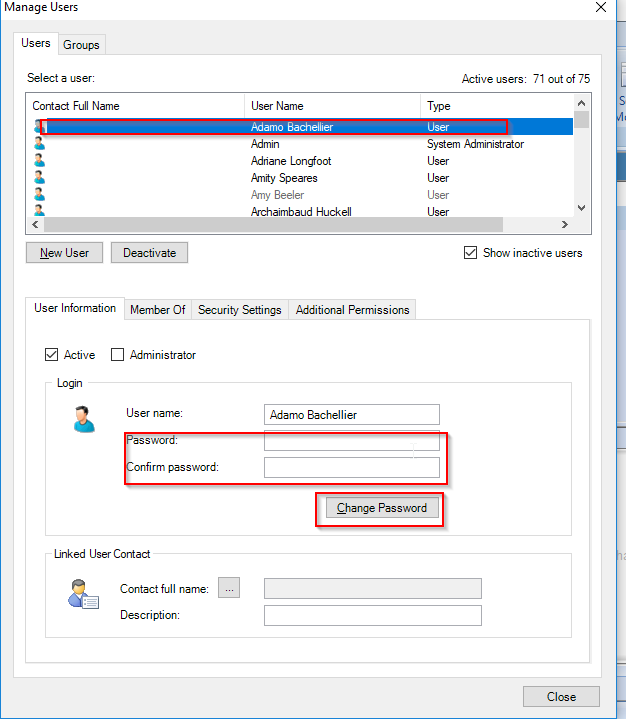This screenshot has width=626, height=719.
Task: Click user list scroll down arrow
Action: 582,208
